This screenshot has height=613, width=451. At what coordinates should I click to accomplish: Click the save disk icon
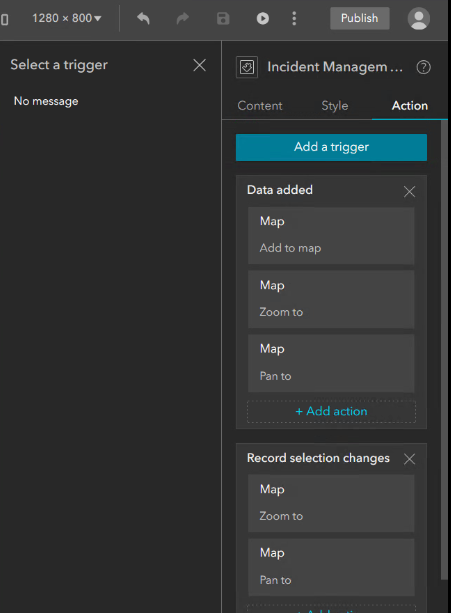click(223, 18)
